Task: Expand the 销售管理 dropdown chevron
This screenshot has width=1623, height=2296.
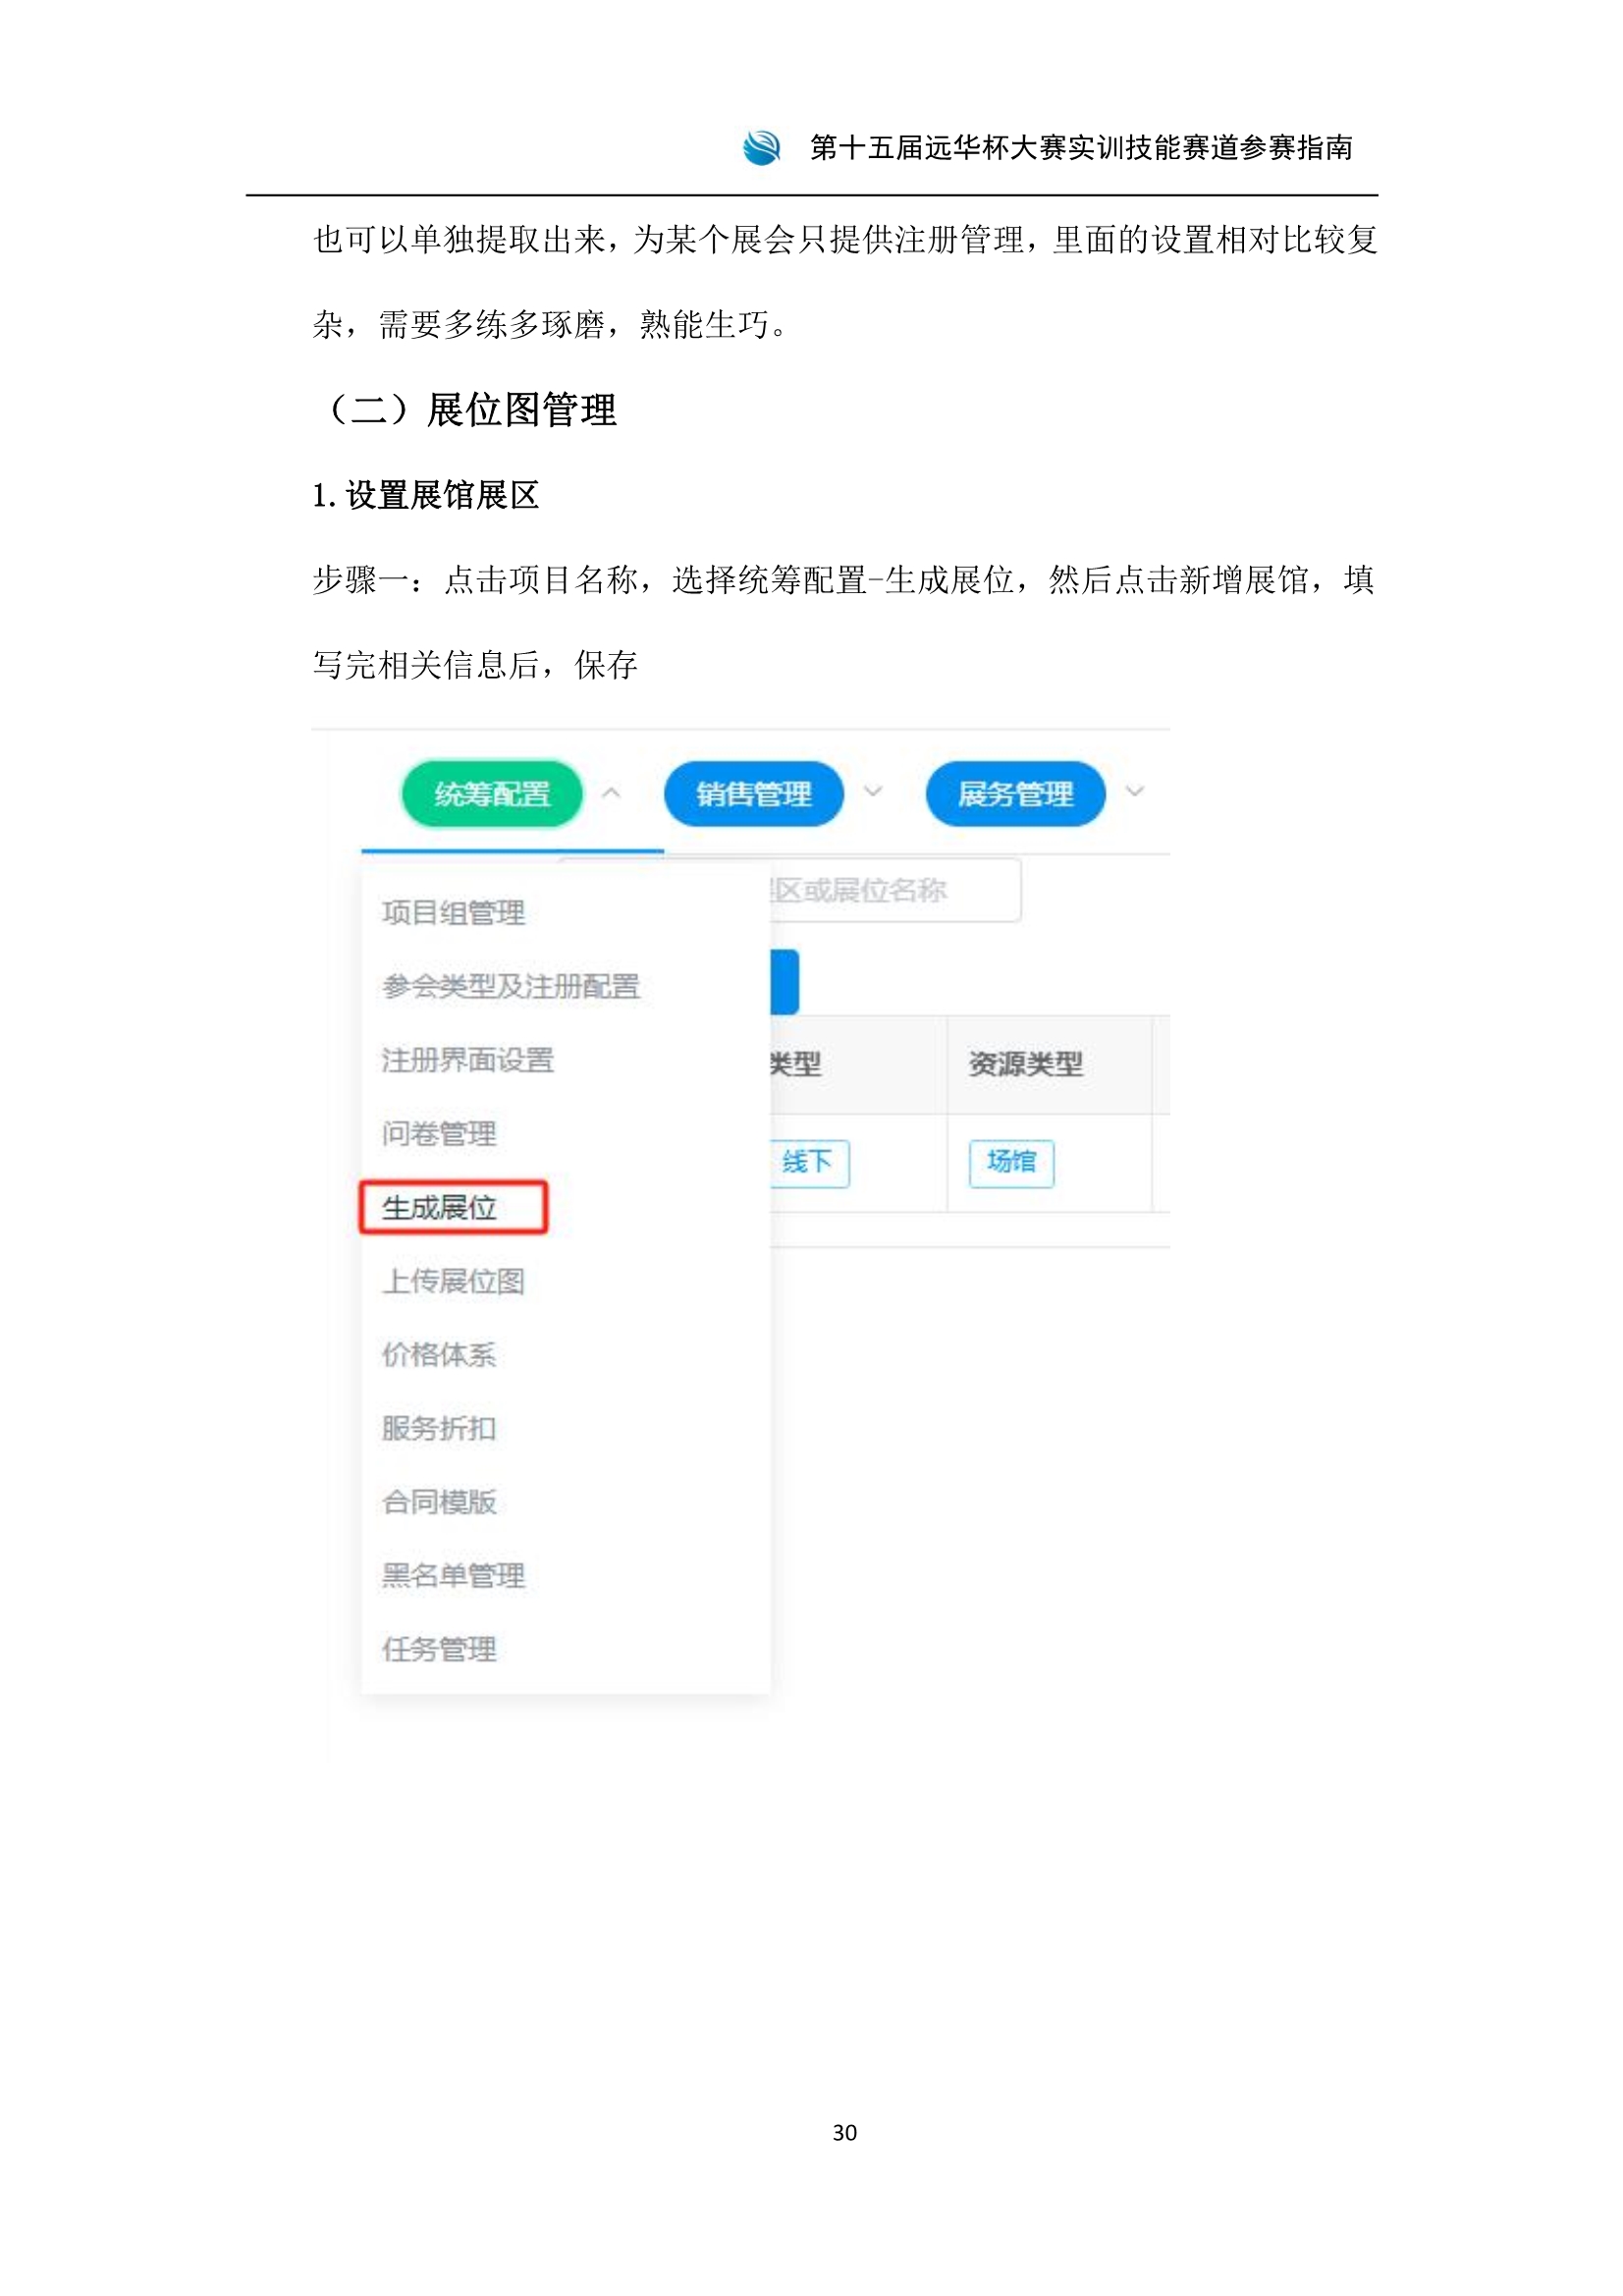Action: point(873,792)
